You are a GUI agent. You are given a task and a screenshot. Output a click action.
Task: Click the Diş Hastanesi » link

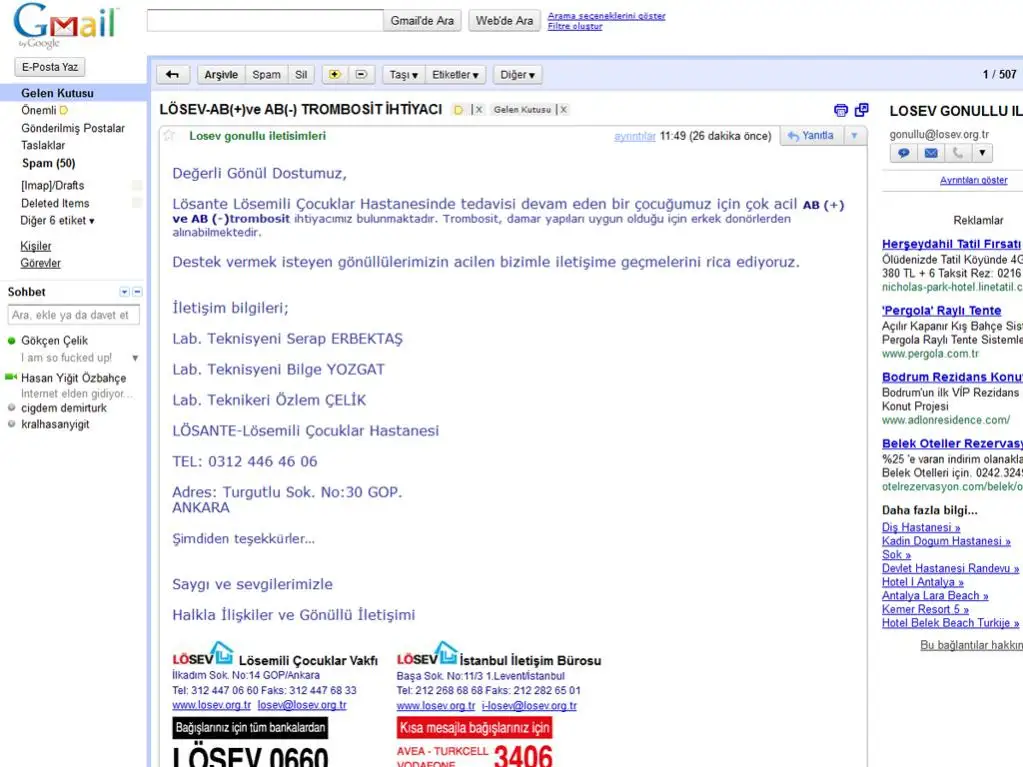921,527
